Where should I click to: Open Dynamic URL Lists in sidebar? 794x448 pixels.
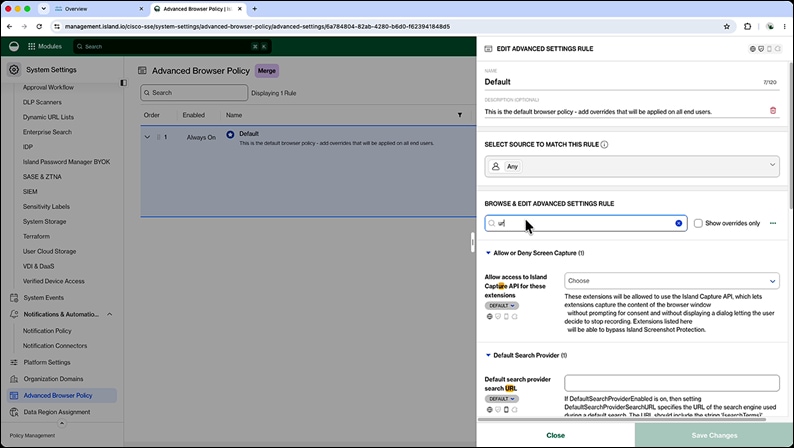coord(48,117)
